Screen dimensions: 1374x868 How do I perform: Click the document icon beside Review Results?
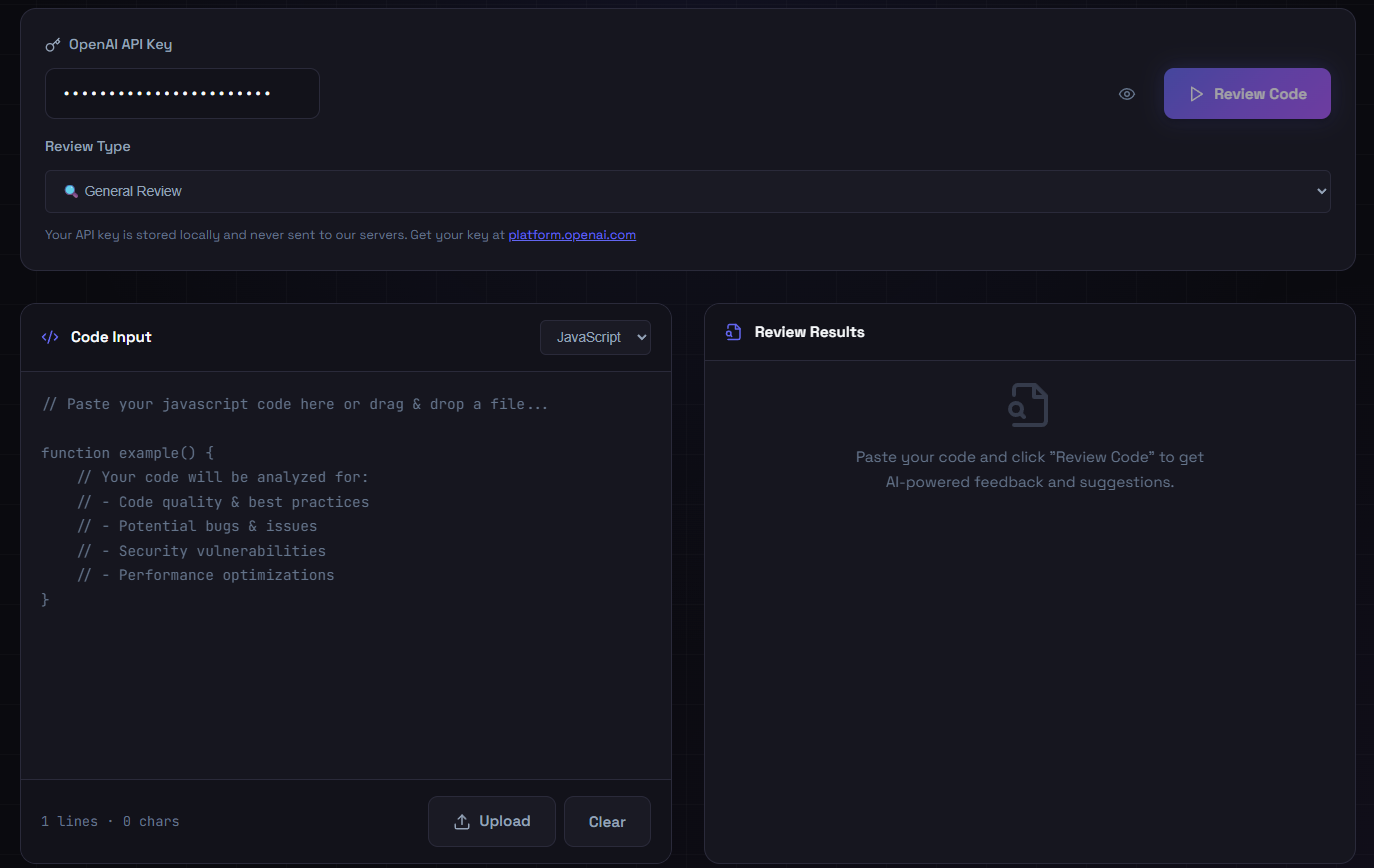coord(733,331)
